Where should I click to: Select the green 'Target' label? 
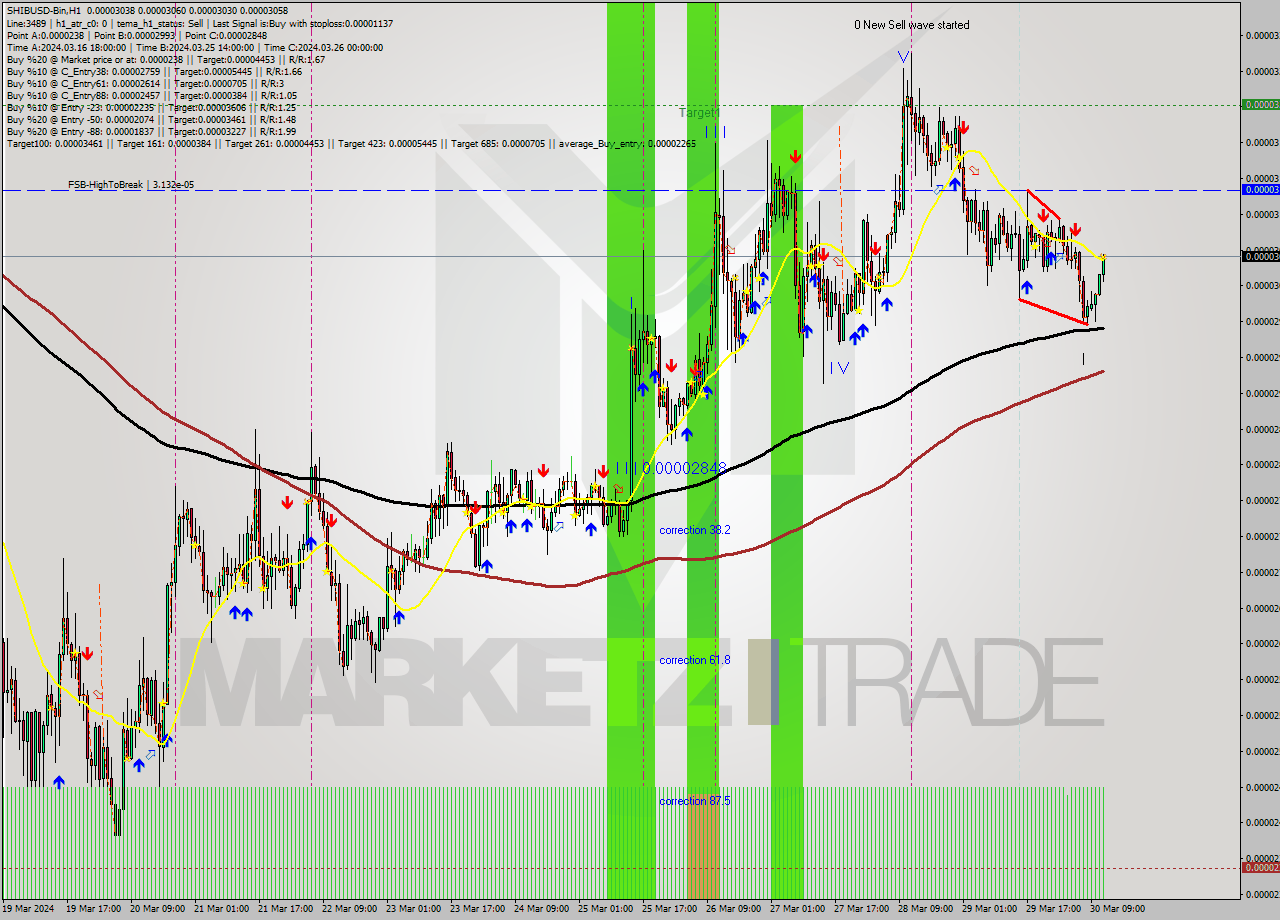coord(698,113)
